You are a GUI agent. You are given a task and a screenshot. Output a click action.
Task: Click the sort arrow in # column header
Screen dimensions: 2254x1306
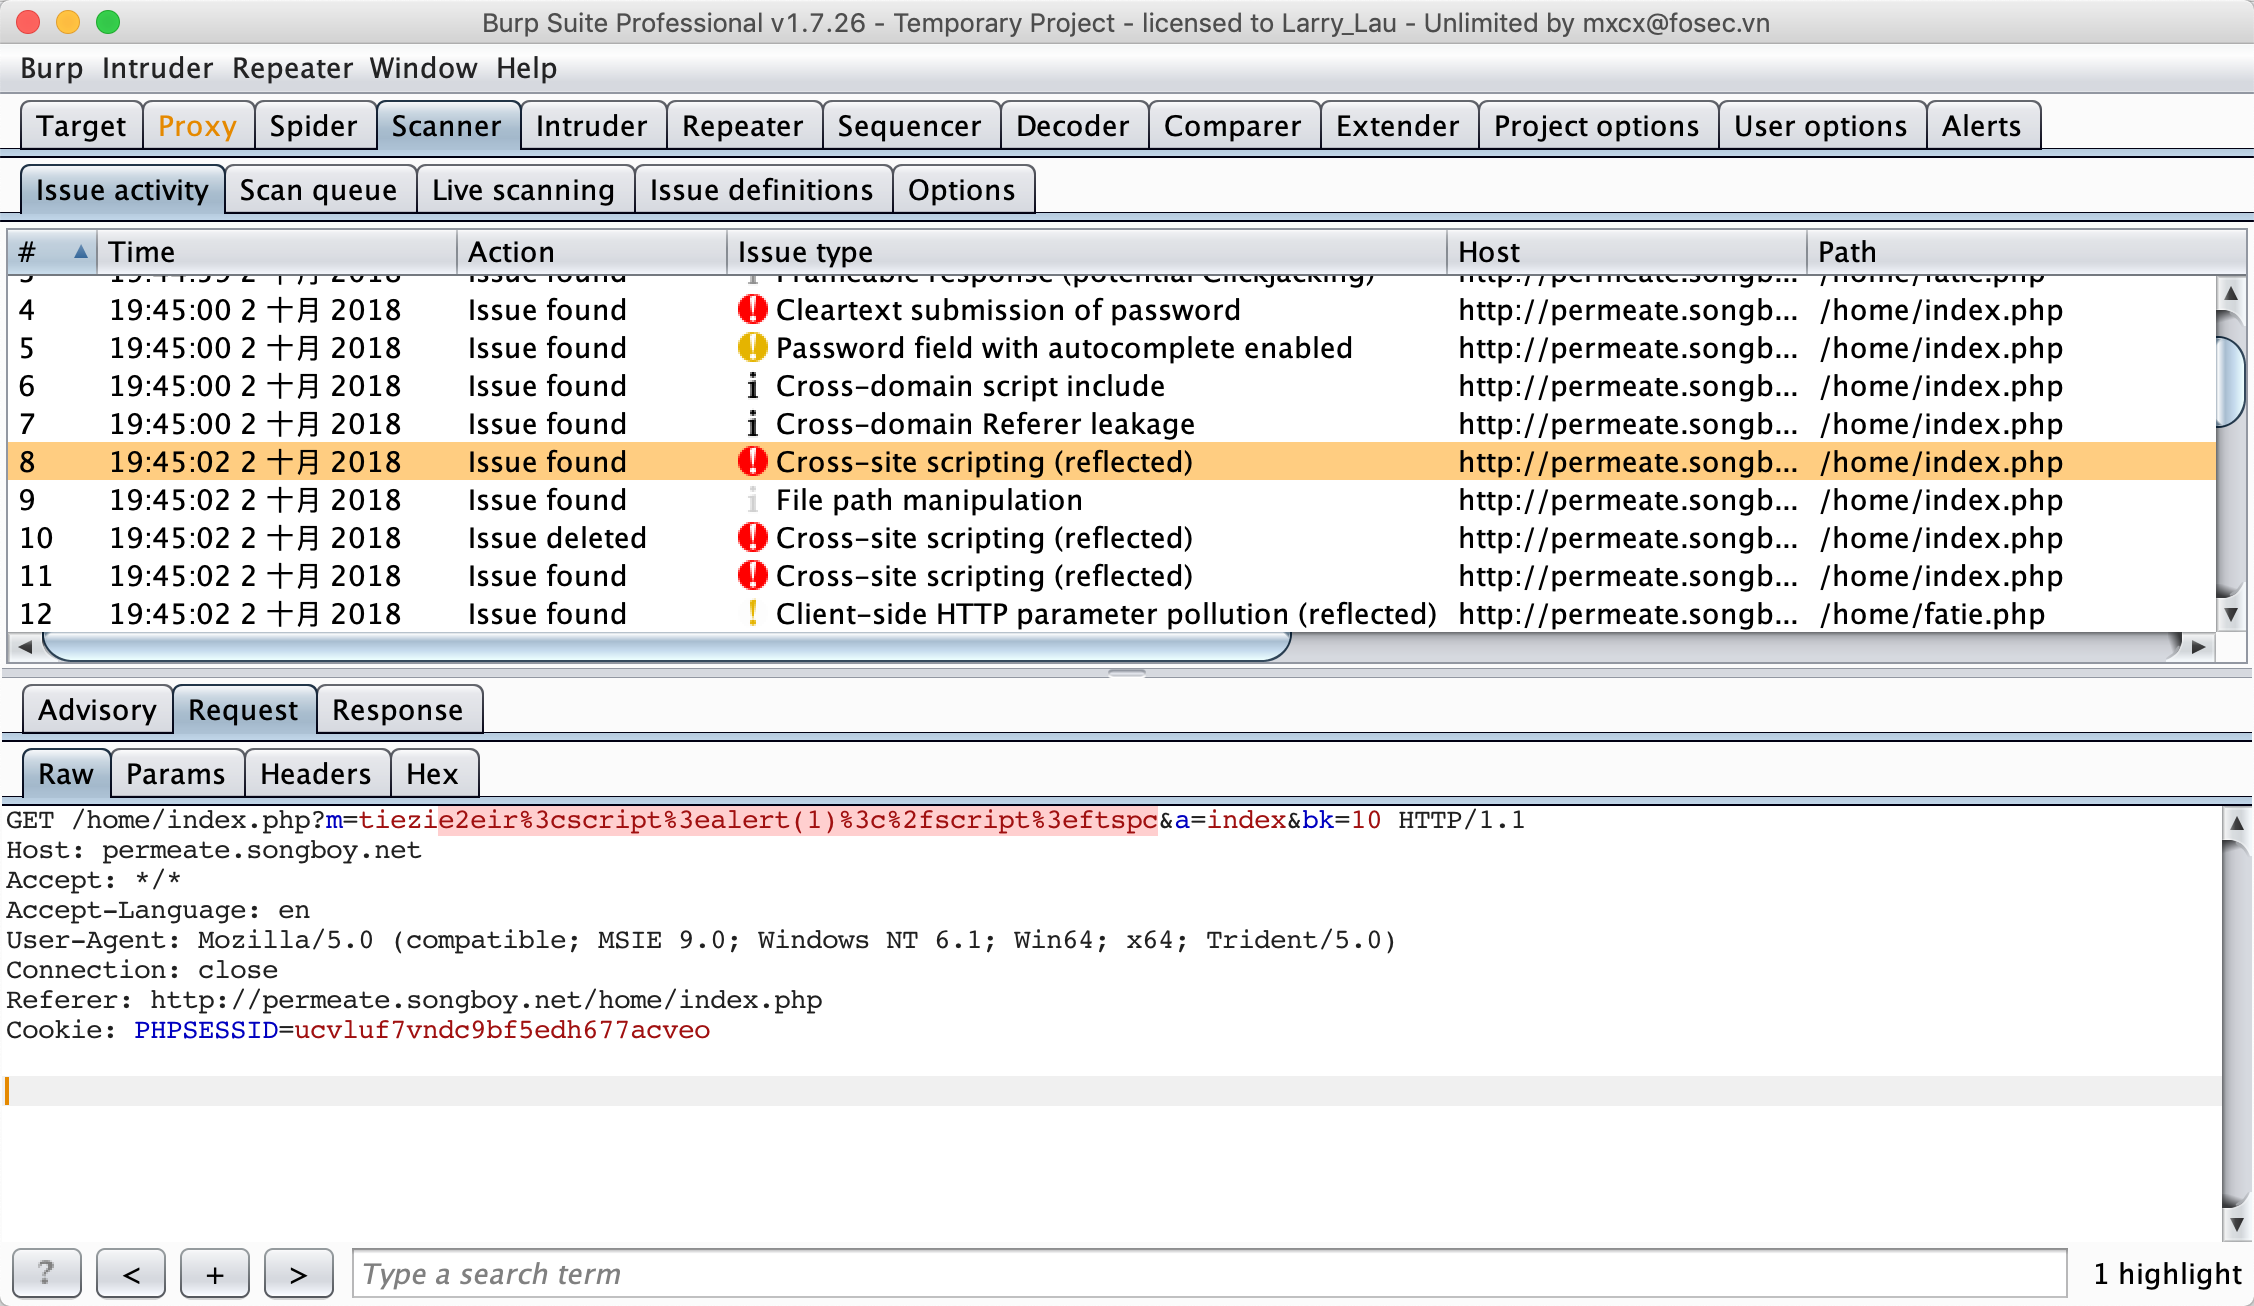80,252
